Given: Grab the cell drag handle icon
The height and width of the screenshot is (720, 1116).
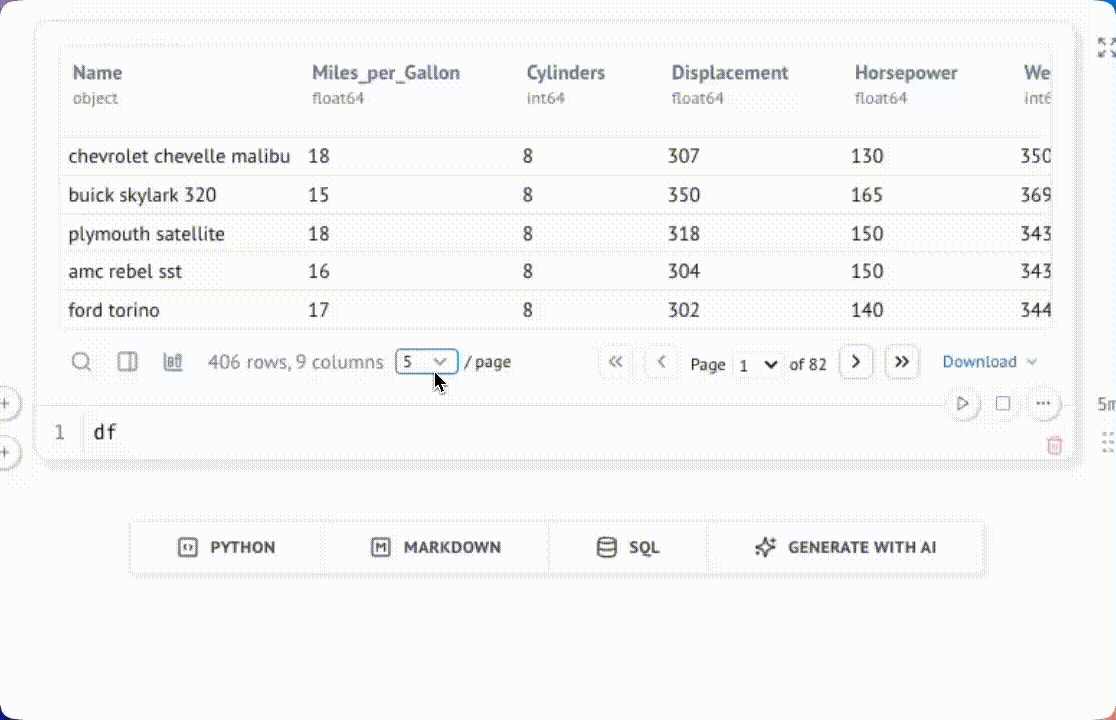Looking at the screenshot, I should click(1108, 442).
